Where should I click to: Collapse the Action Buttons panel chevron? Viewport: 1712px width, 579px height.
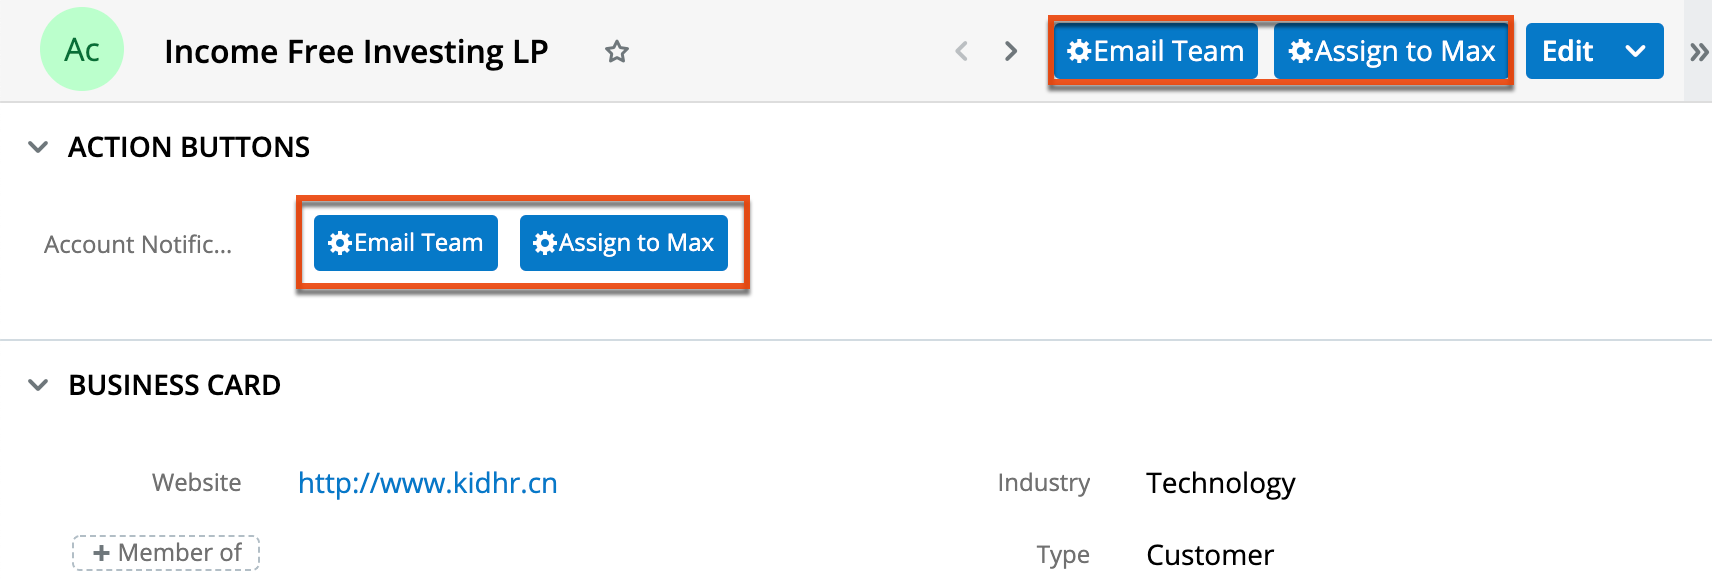pos(38,147)
